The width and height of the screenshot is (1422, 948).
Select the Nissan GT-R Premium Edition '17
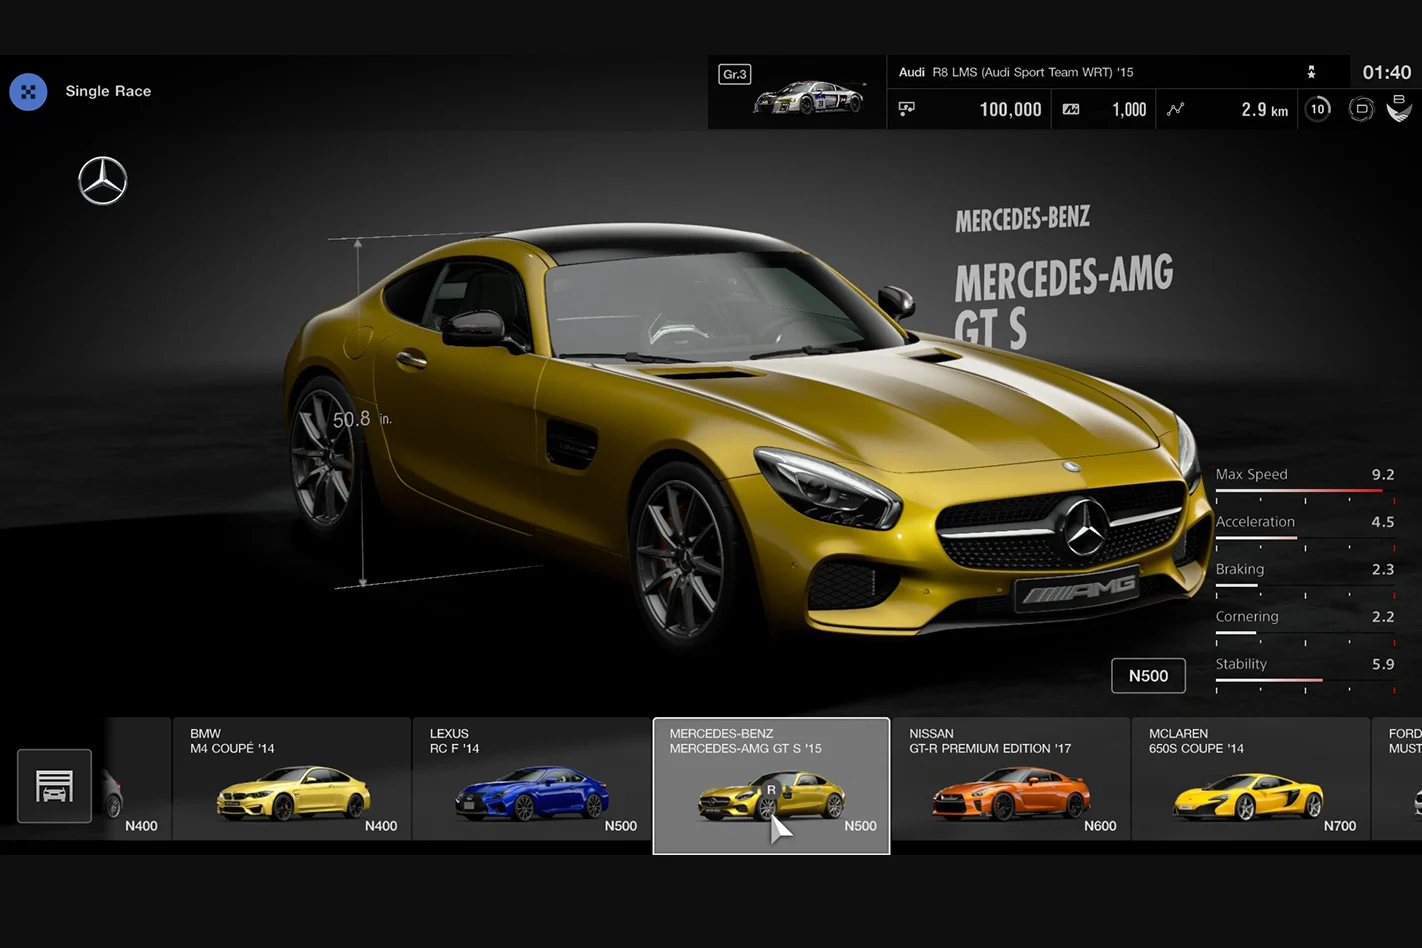click(x=1010, y=779)
